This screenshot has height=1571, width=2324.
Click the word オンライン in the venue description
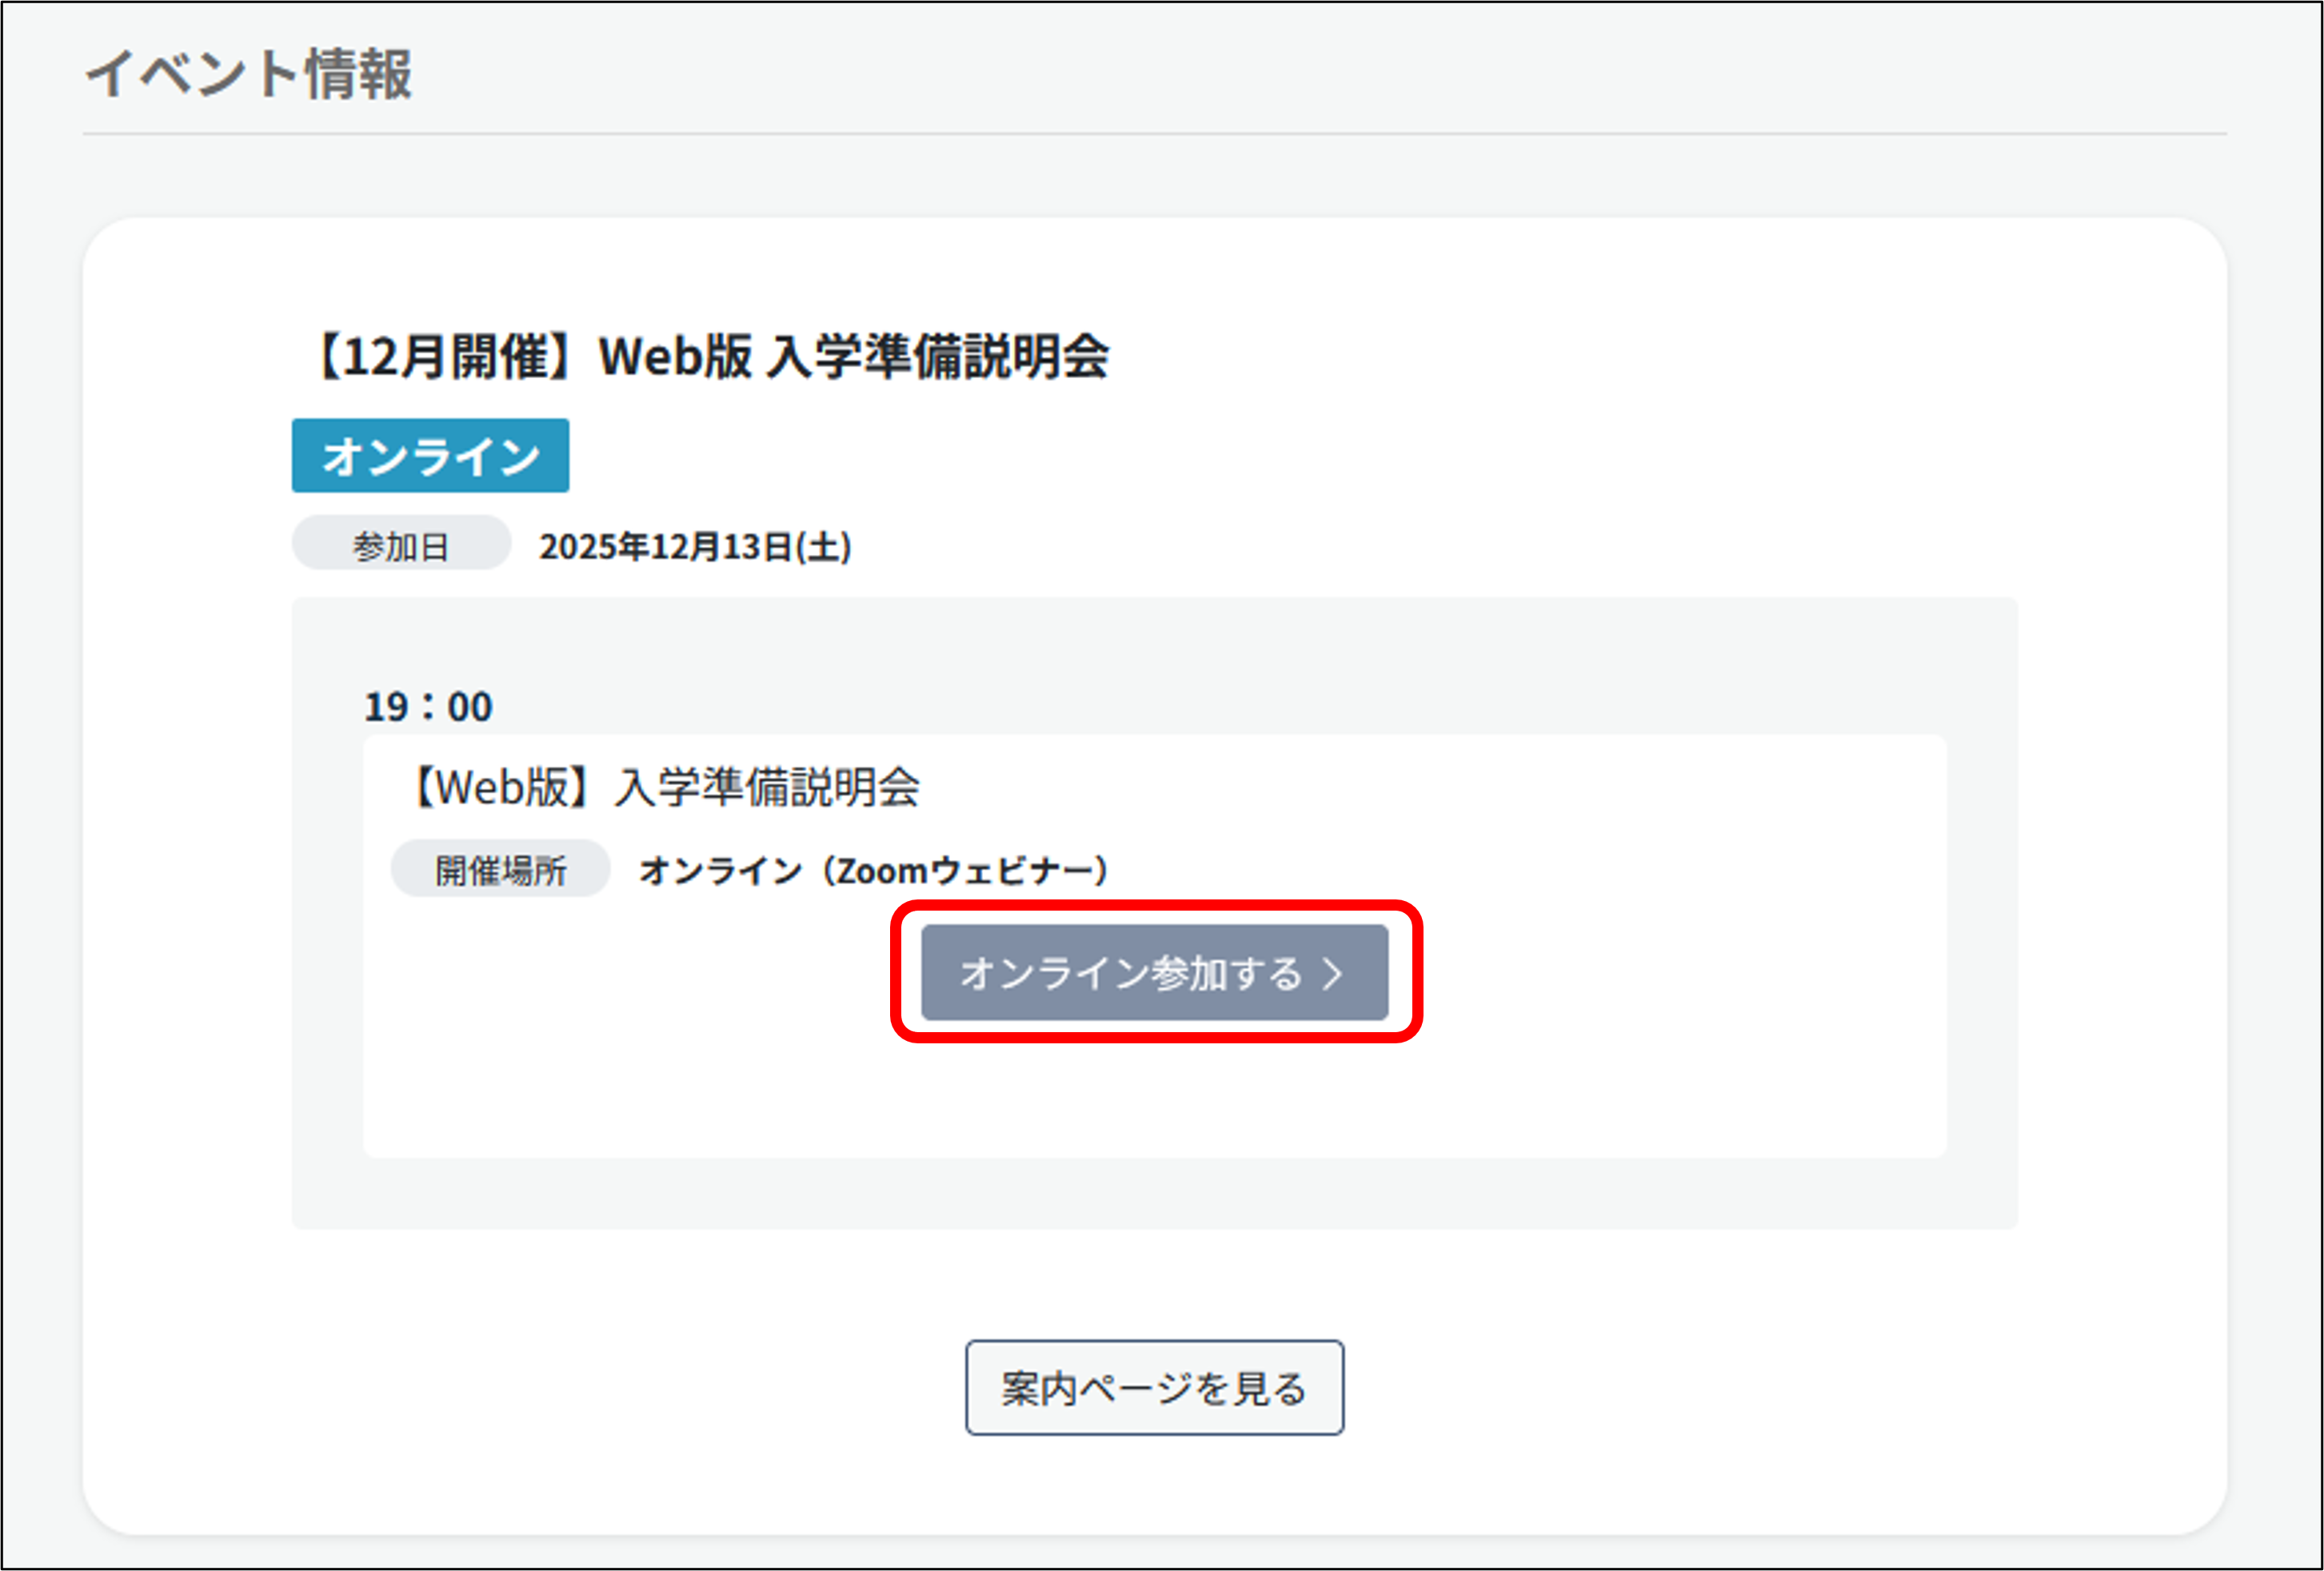(720, 870)
